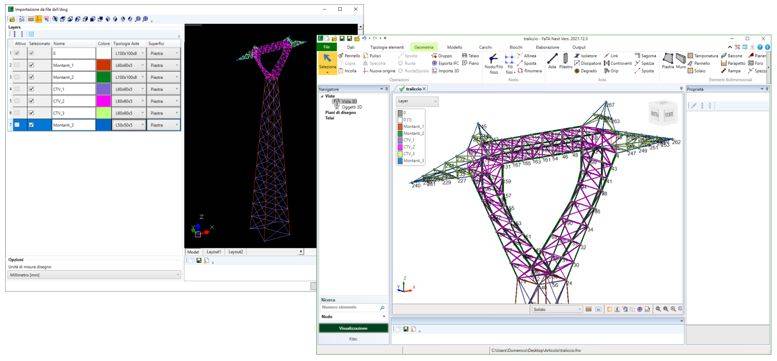Open the Unità di misura Millimetro dropdown
This screenshot has height=361, width=777.
[x=94, y=274]
